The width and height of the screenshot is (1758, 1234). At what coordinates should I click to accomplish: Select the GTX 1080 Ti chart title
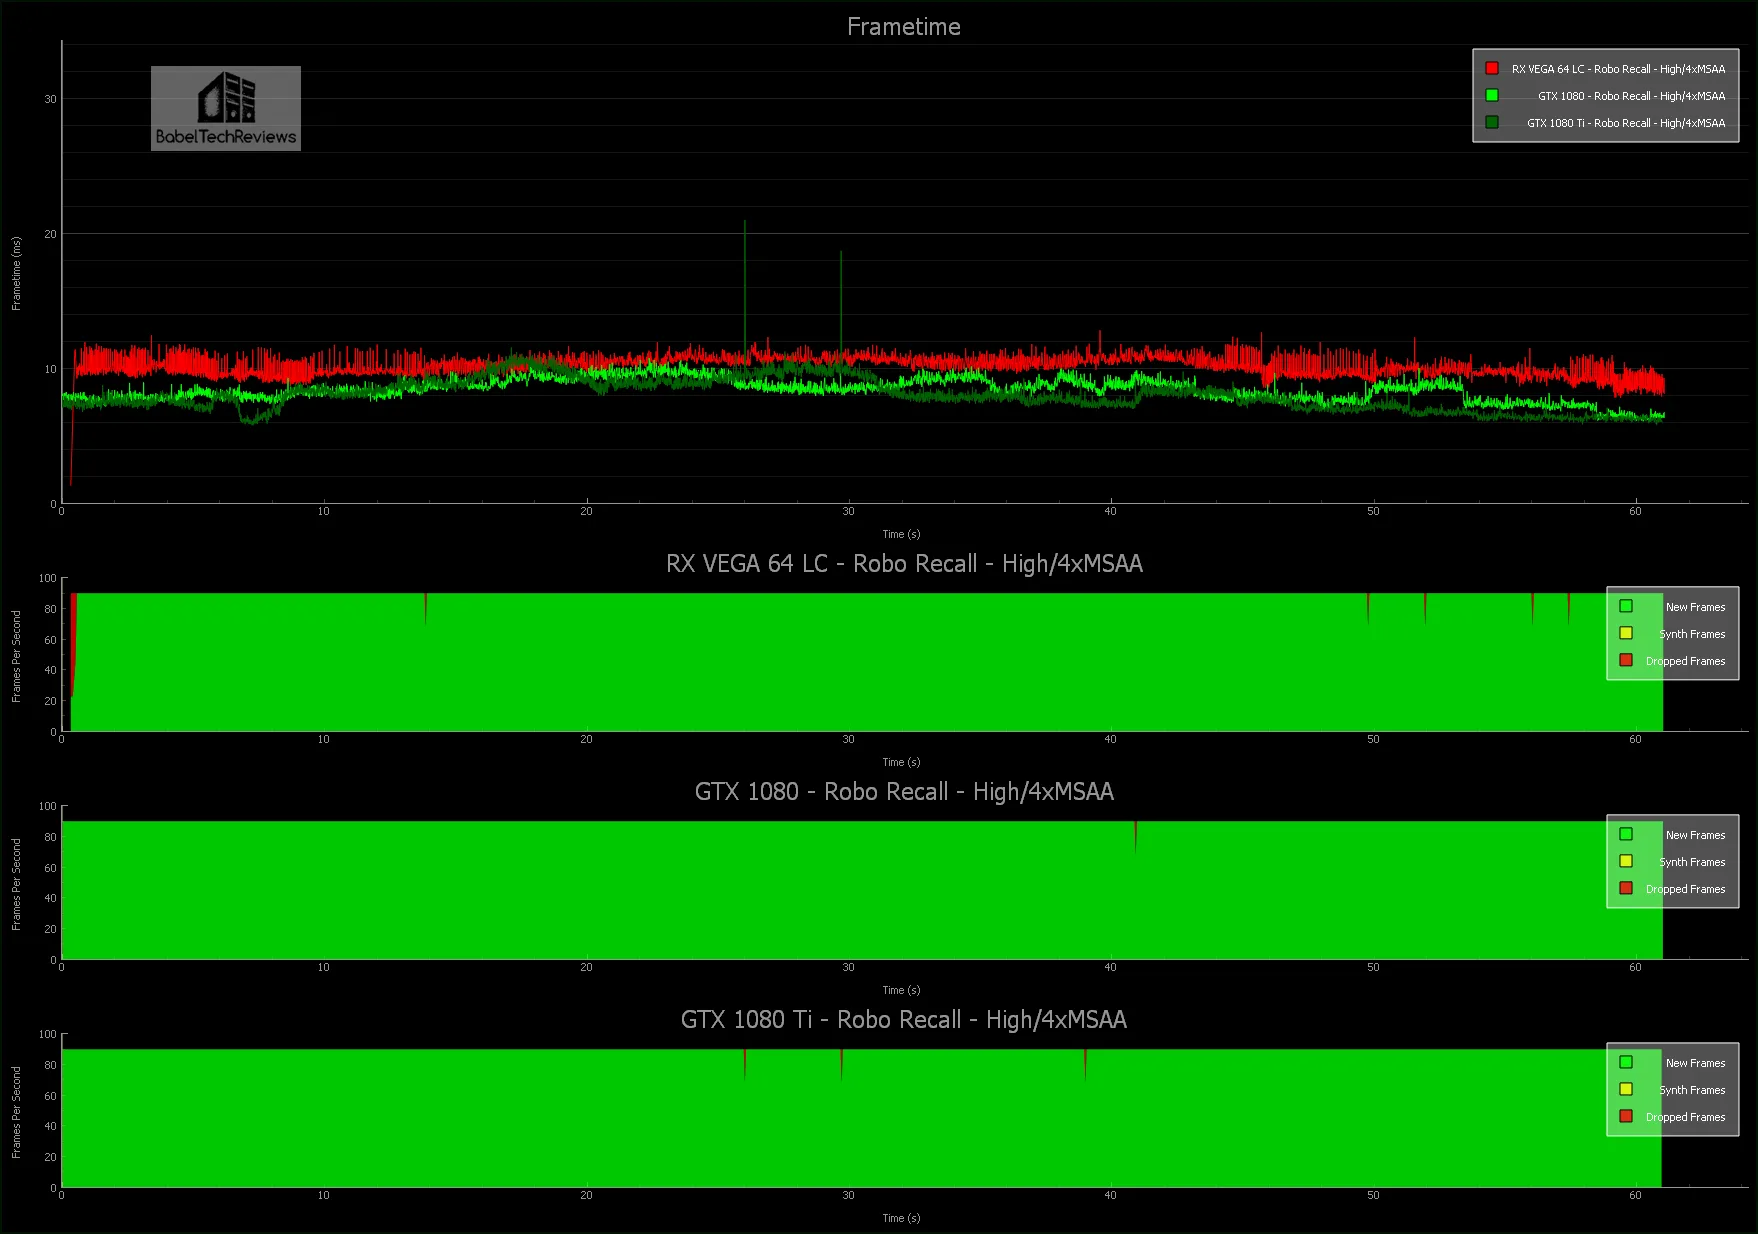pyautogui.click(x=903, y=1020)
